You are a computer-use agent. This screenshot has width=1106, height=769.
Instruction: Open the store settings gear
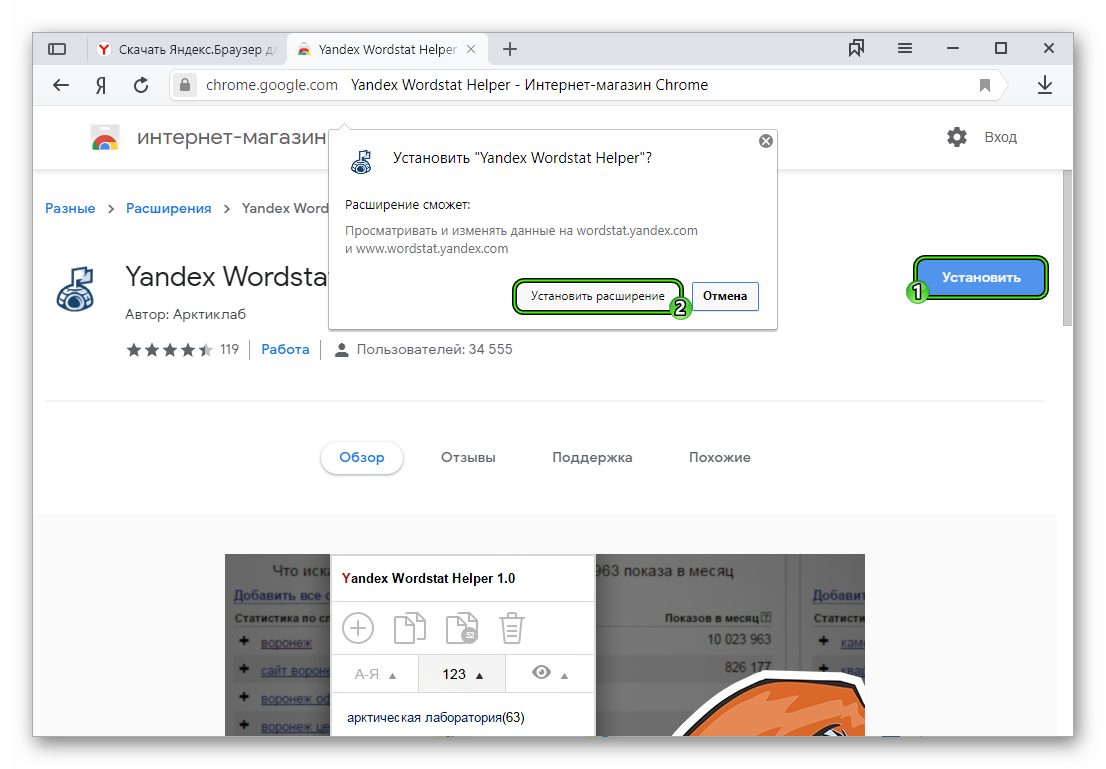pyautogui.click(x=957, y=137)
